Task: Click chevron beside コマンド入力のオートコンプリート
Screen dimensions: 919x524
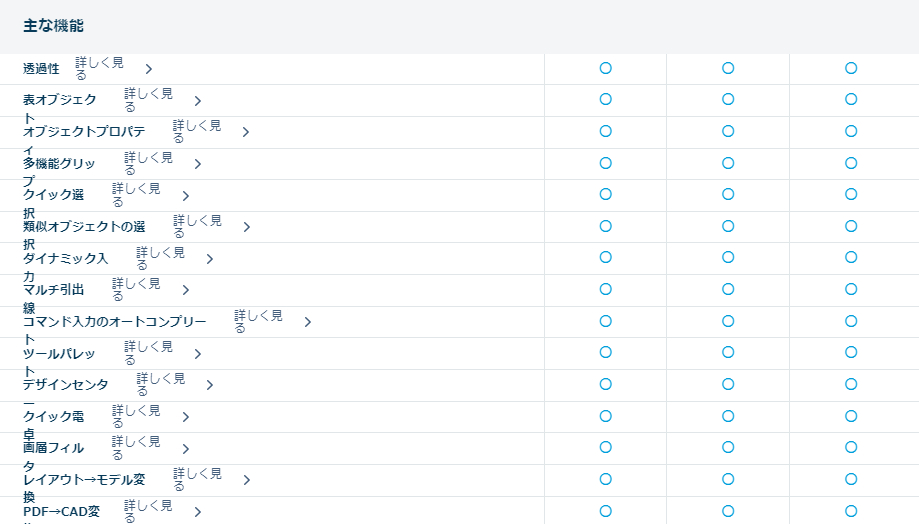Action: pyautogui.click(x=308, y=322)
